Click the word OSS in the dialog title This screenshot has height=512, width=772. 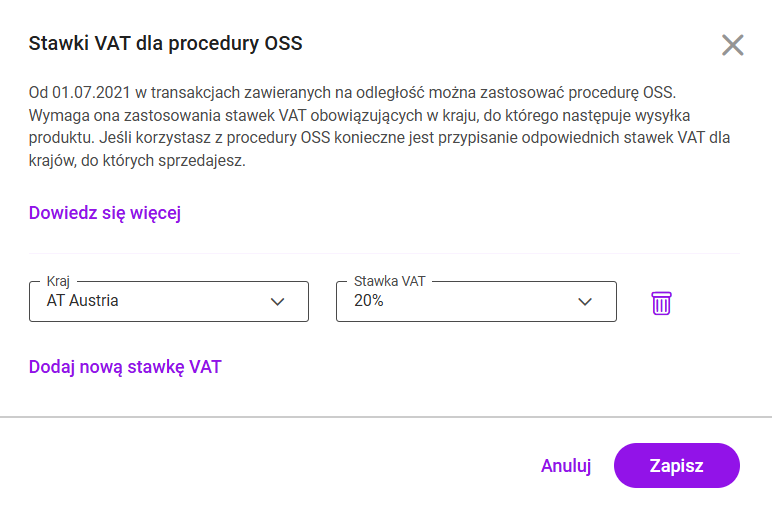tap(281, 43)
